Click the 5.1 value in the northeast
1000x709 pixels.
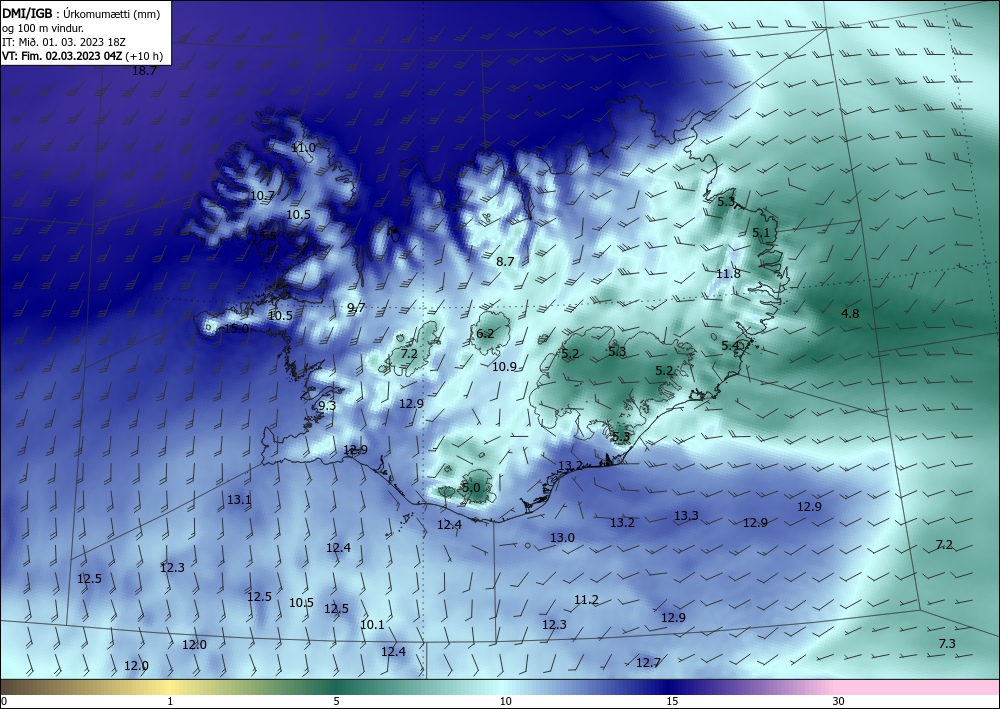[761, 233]
